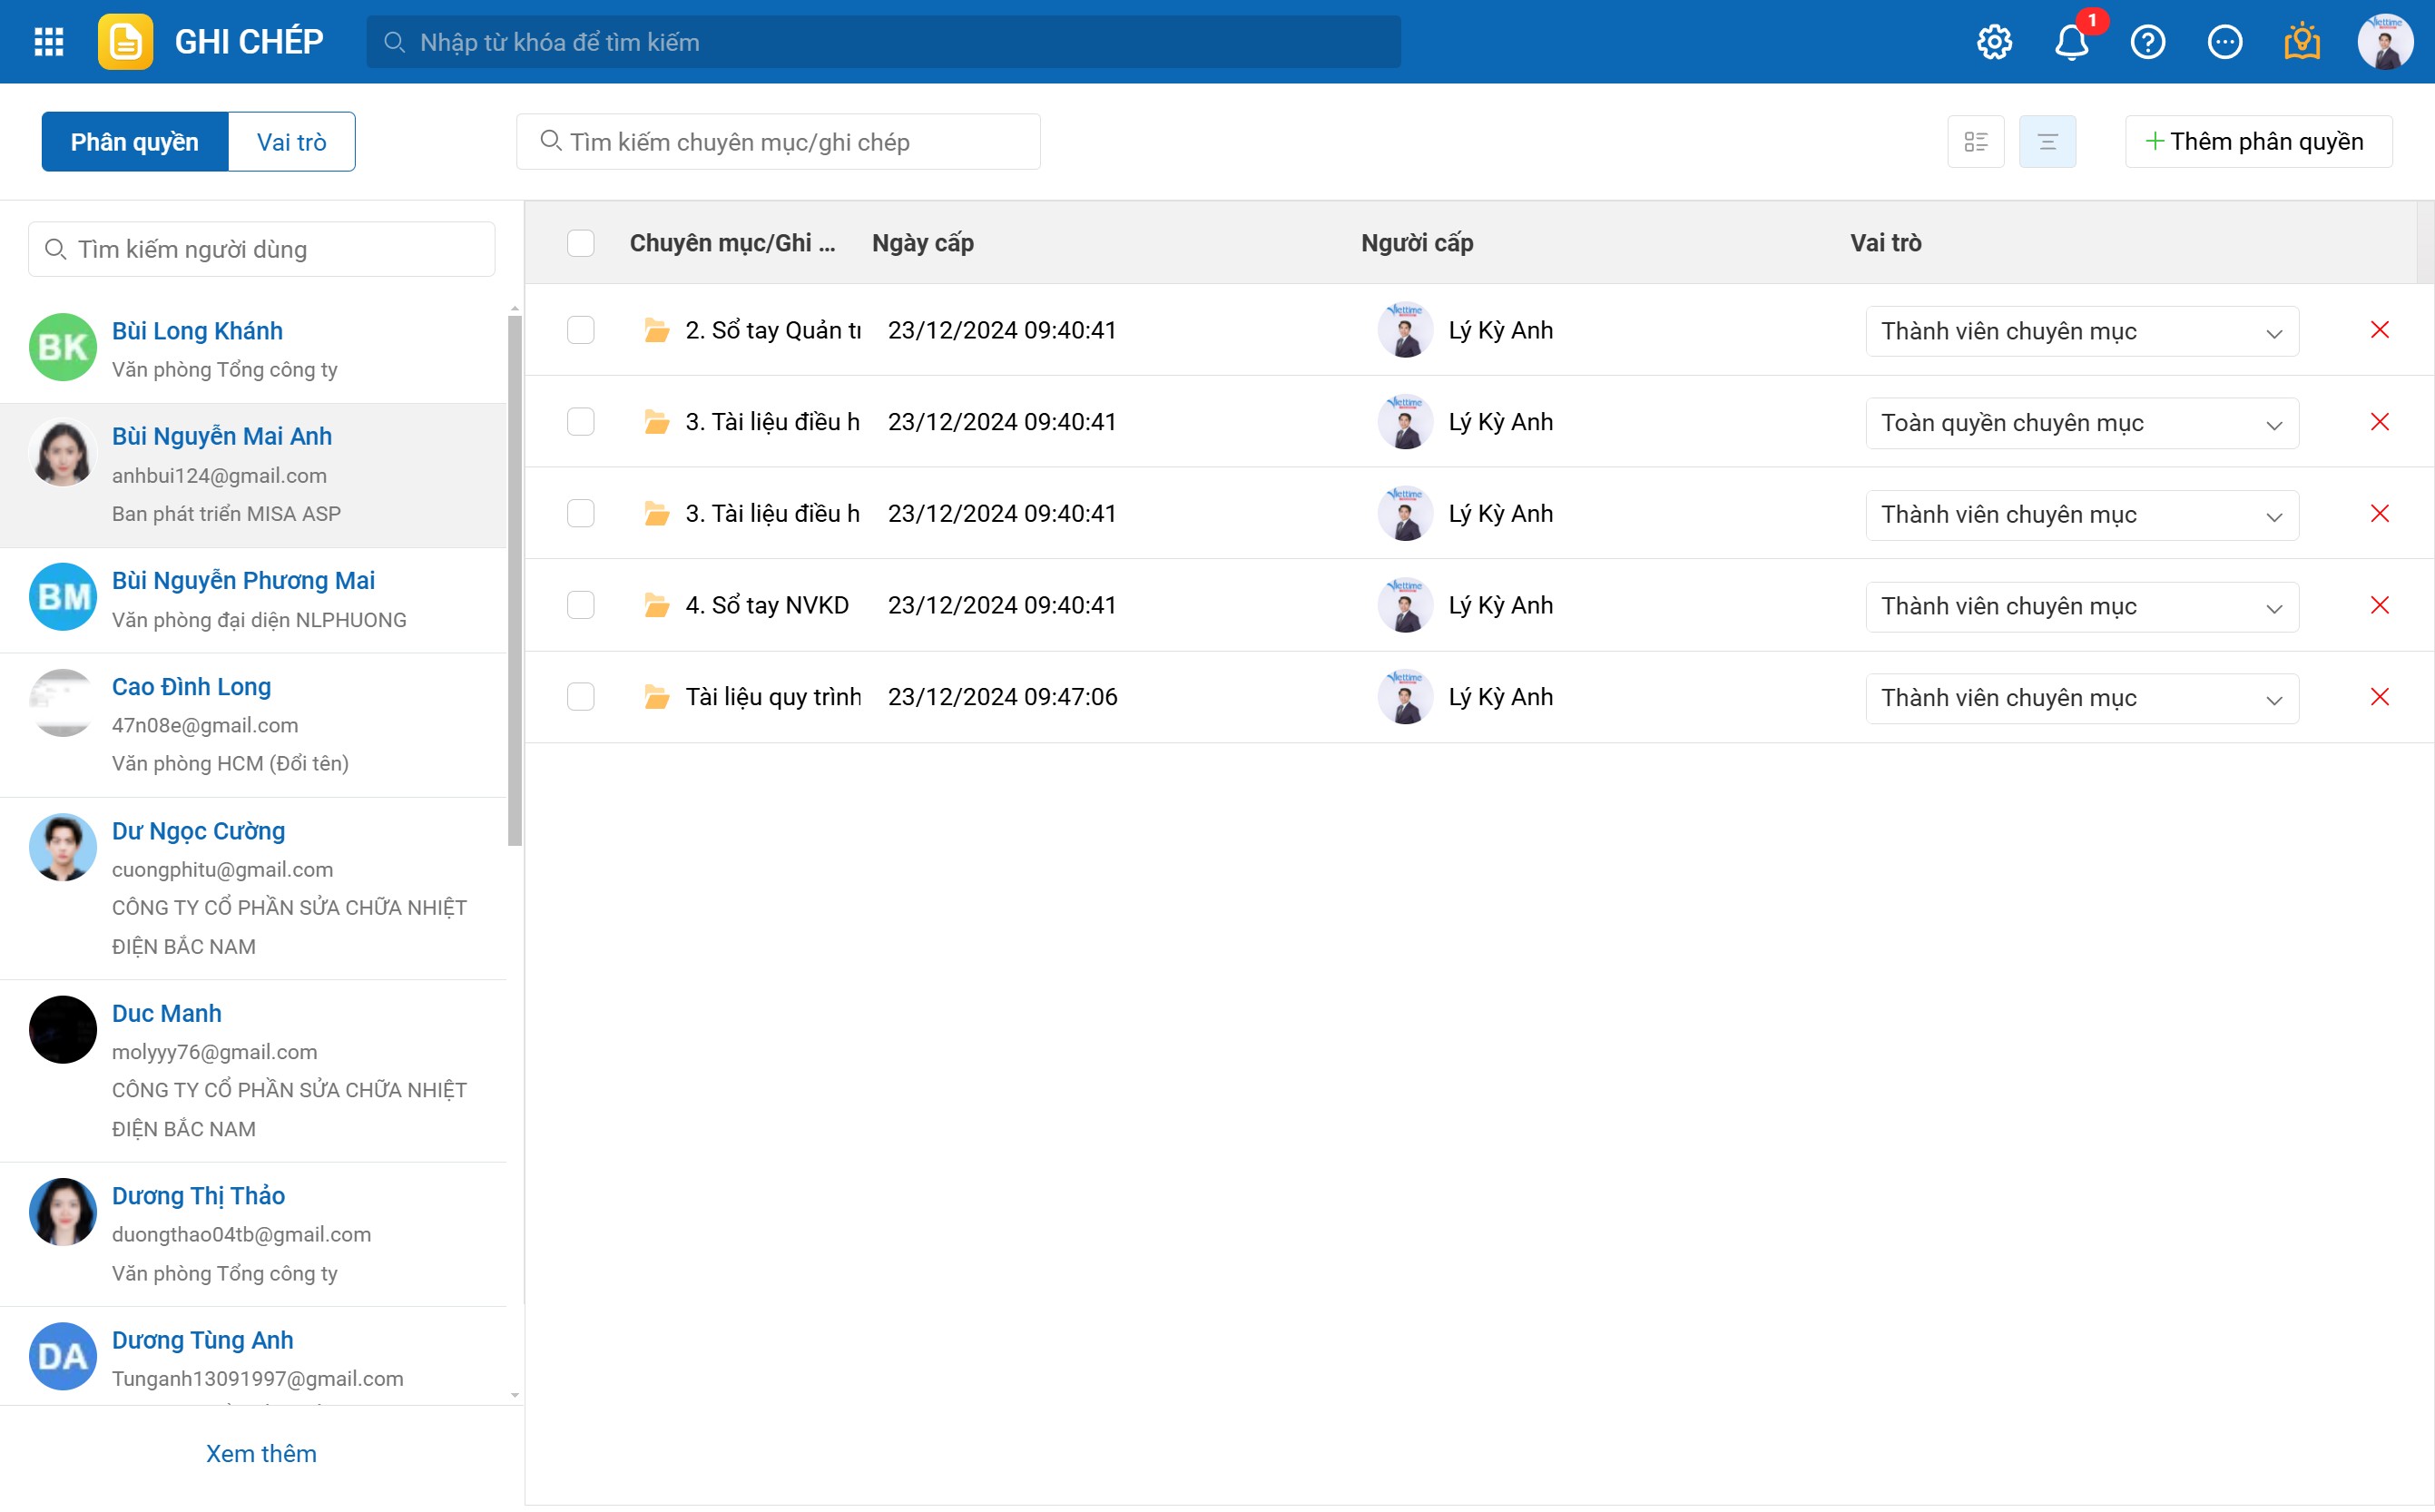Switch to the Vai trò tab
The height and width of the screenshot is (1512, 2435).
[291, 142]
